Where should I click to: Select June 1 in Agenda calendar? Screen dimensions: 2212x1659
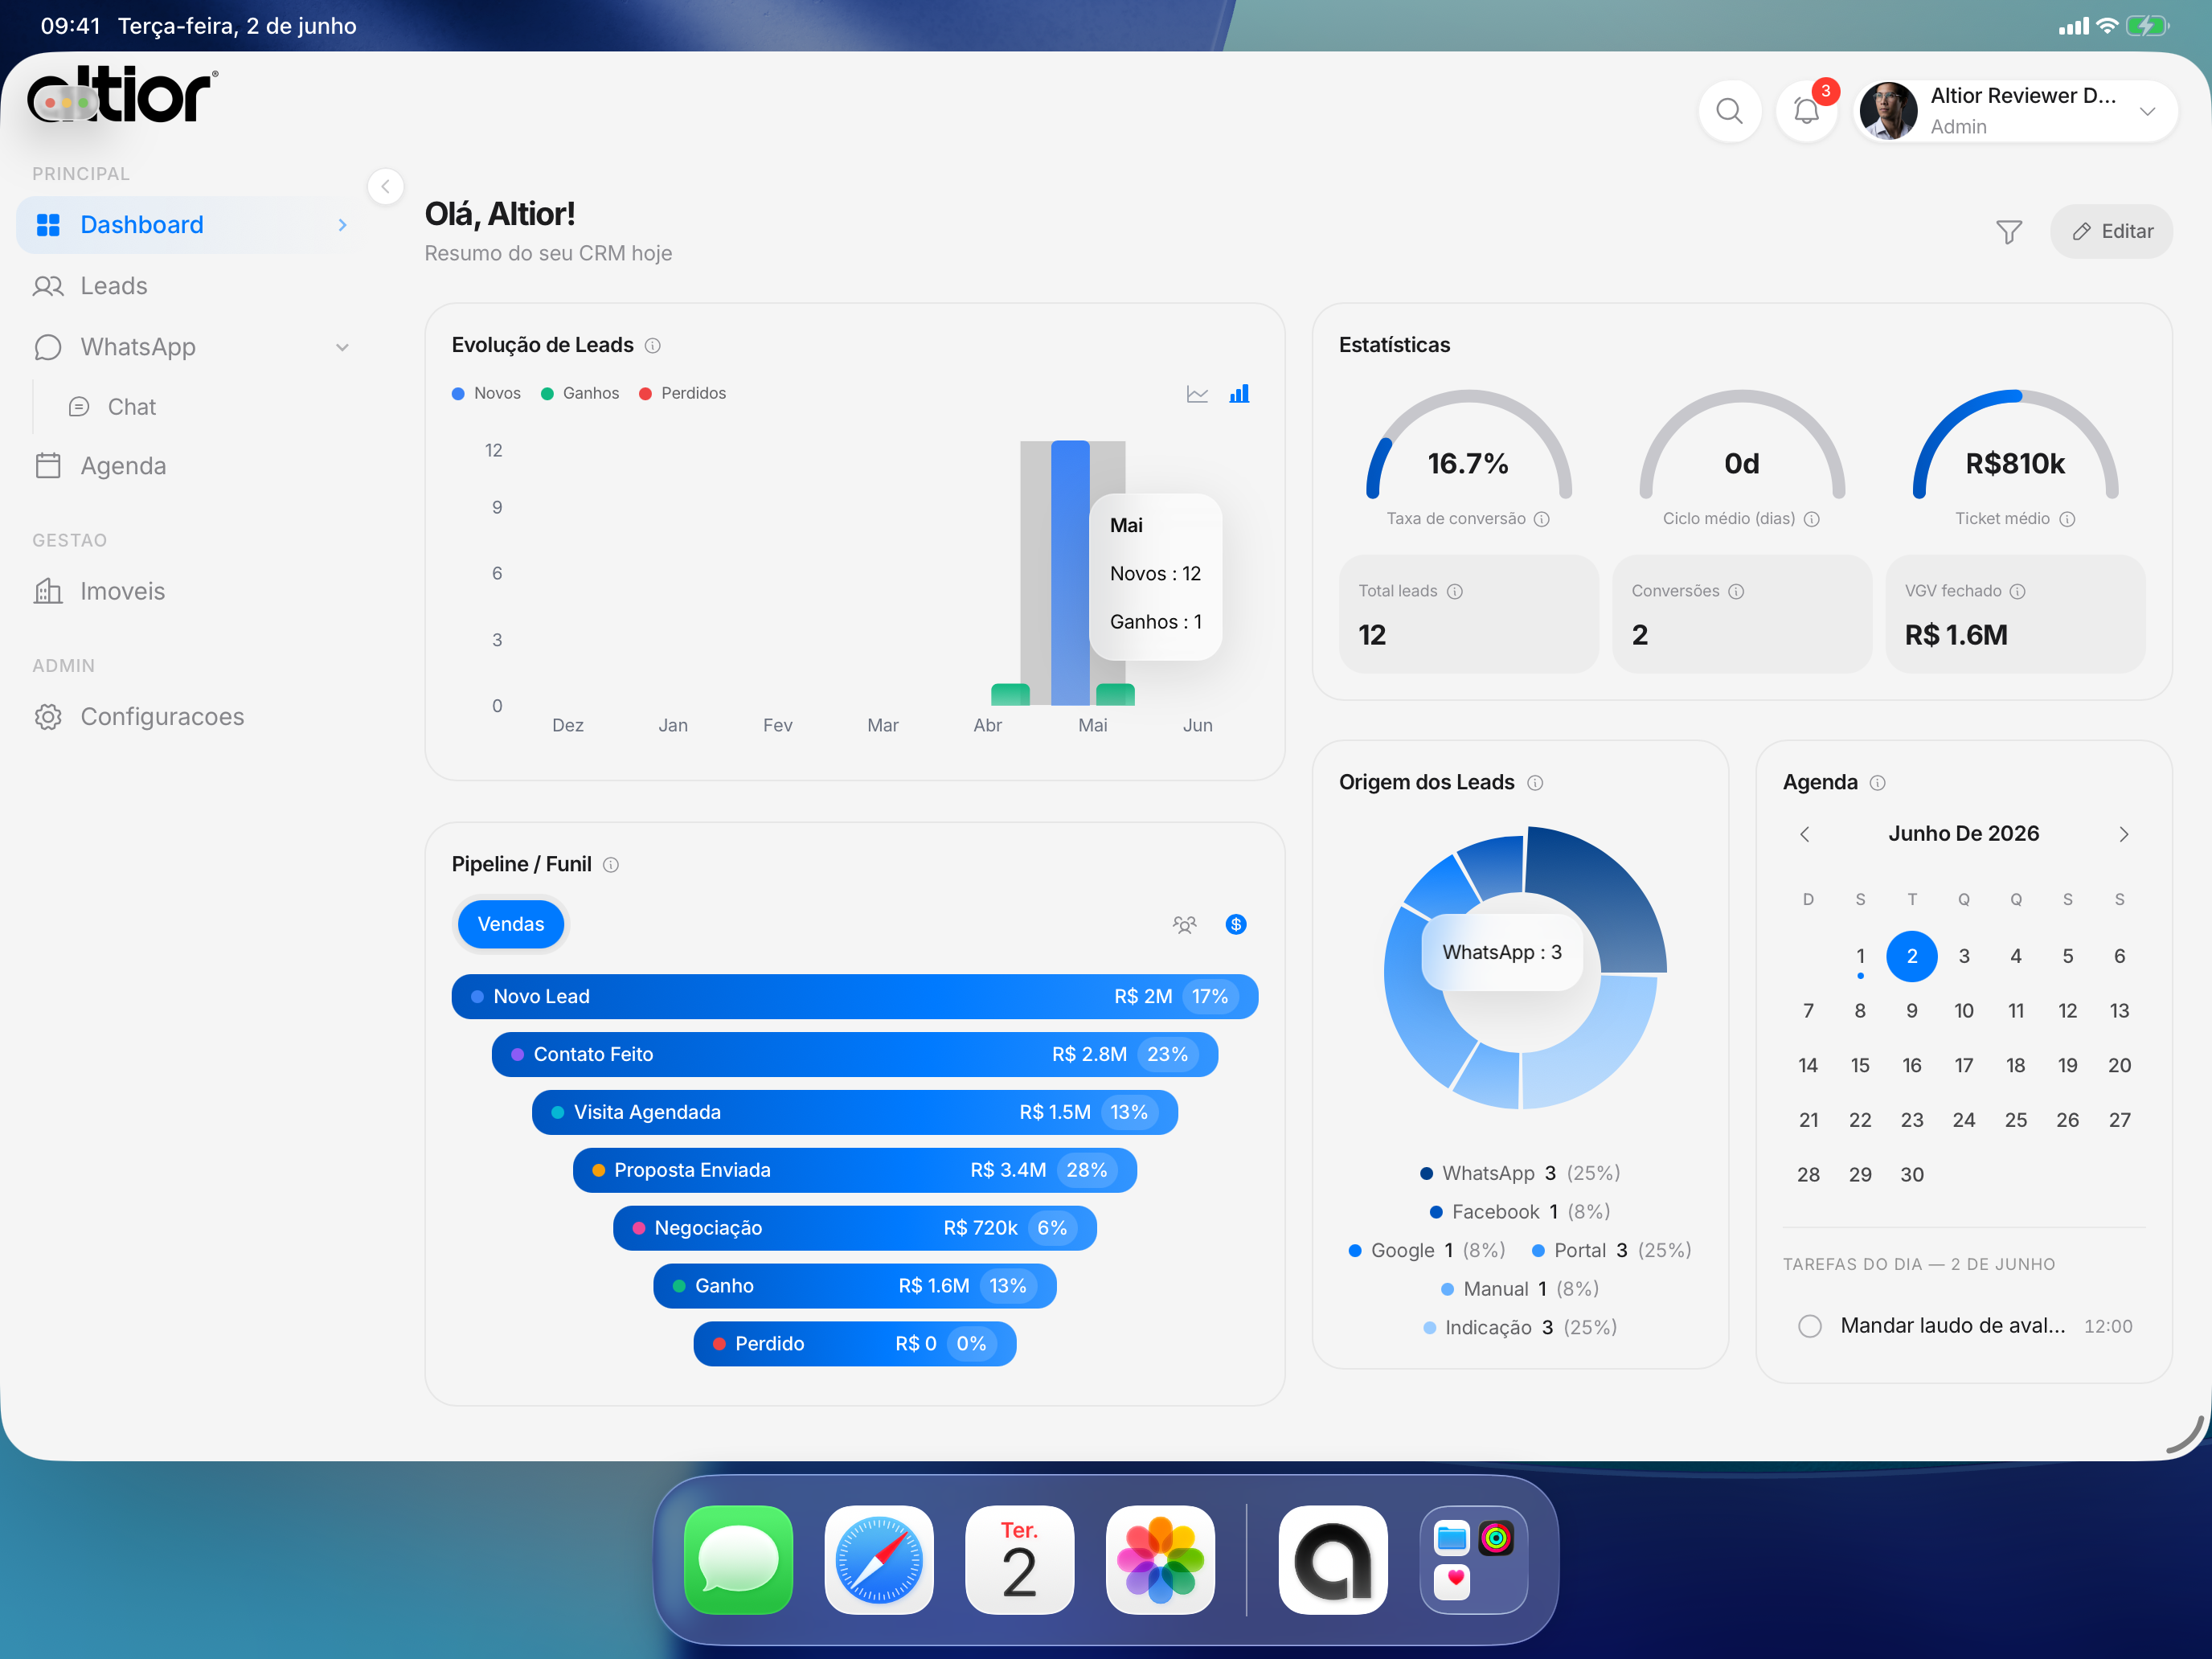(1860, 957)
